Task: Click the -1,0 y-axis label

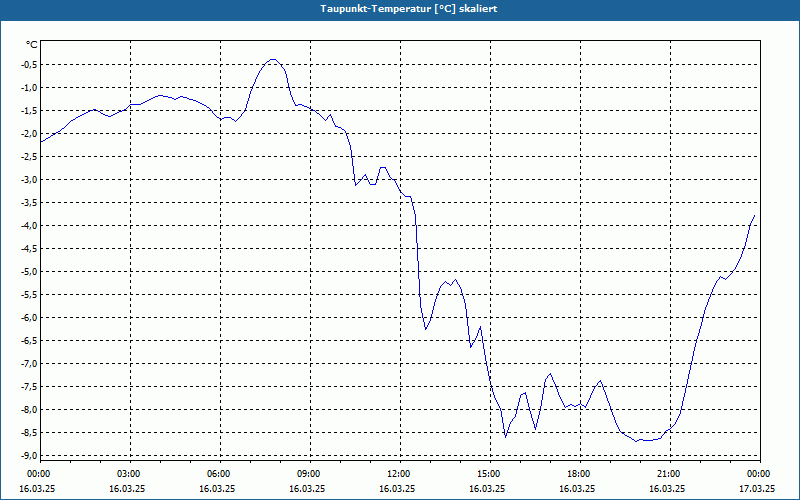Action: click(x=29, y=87)
